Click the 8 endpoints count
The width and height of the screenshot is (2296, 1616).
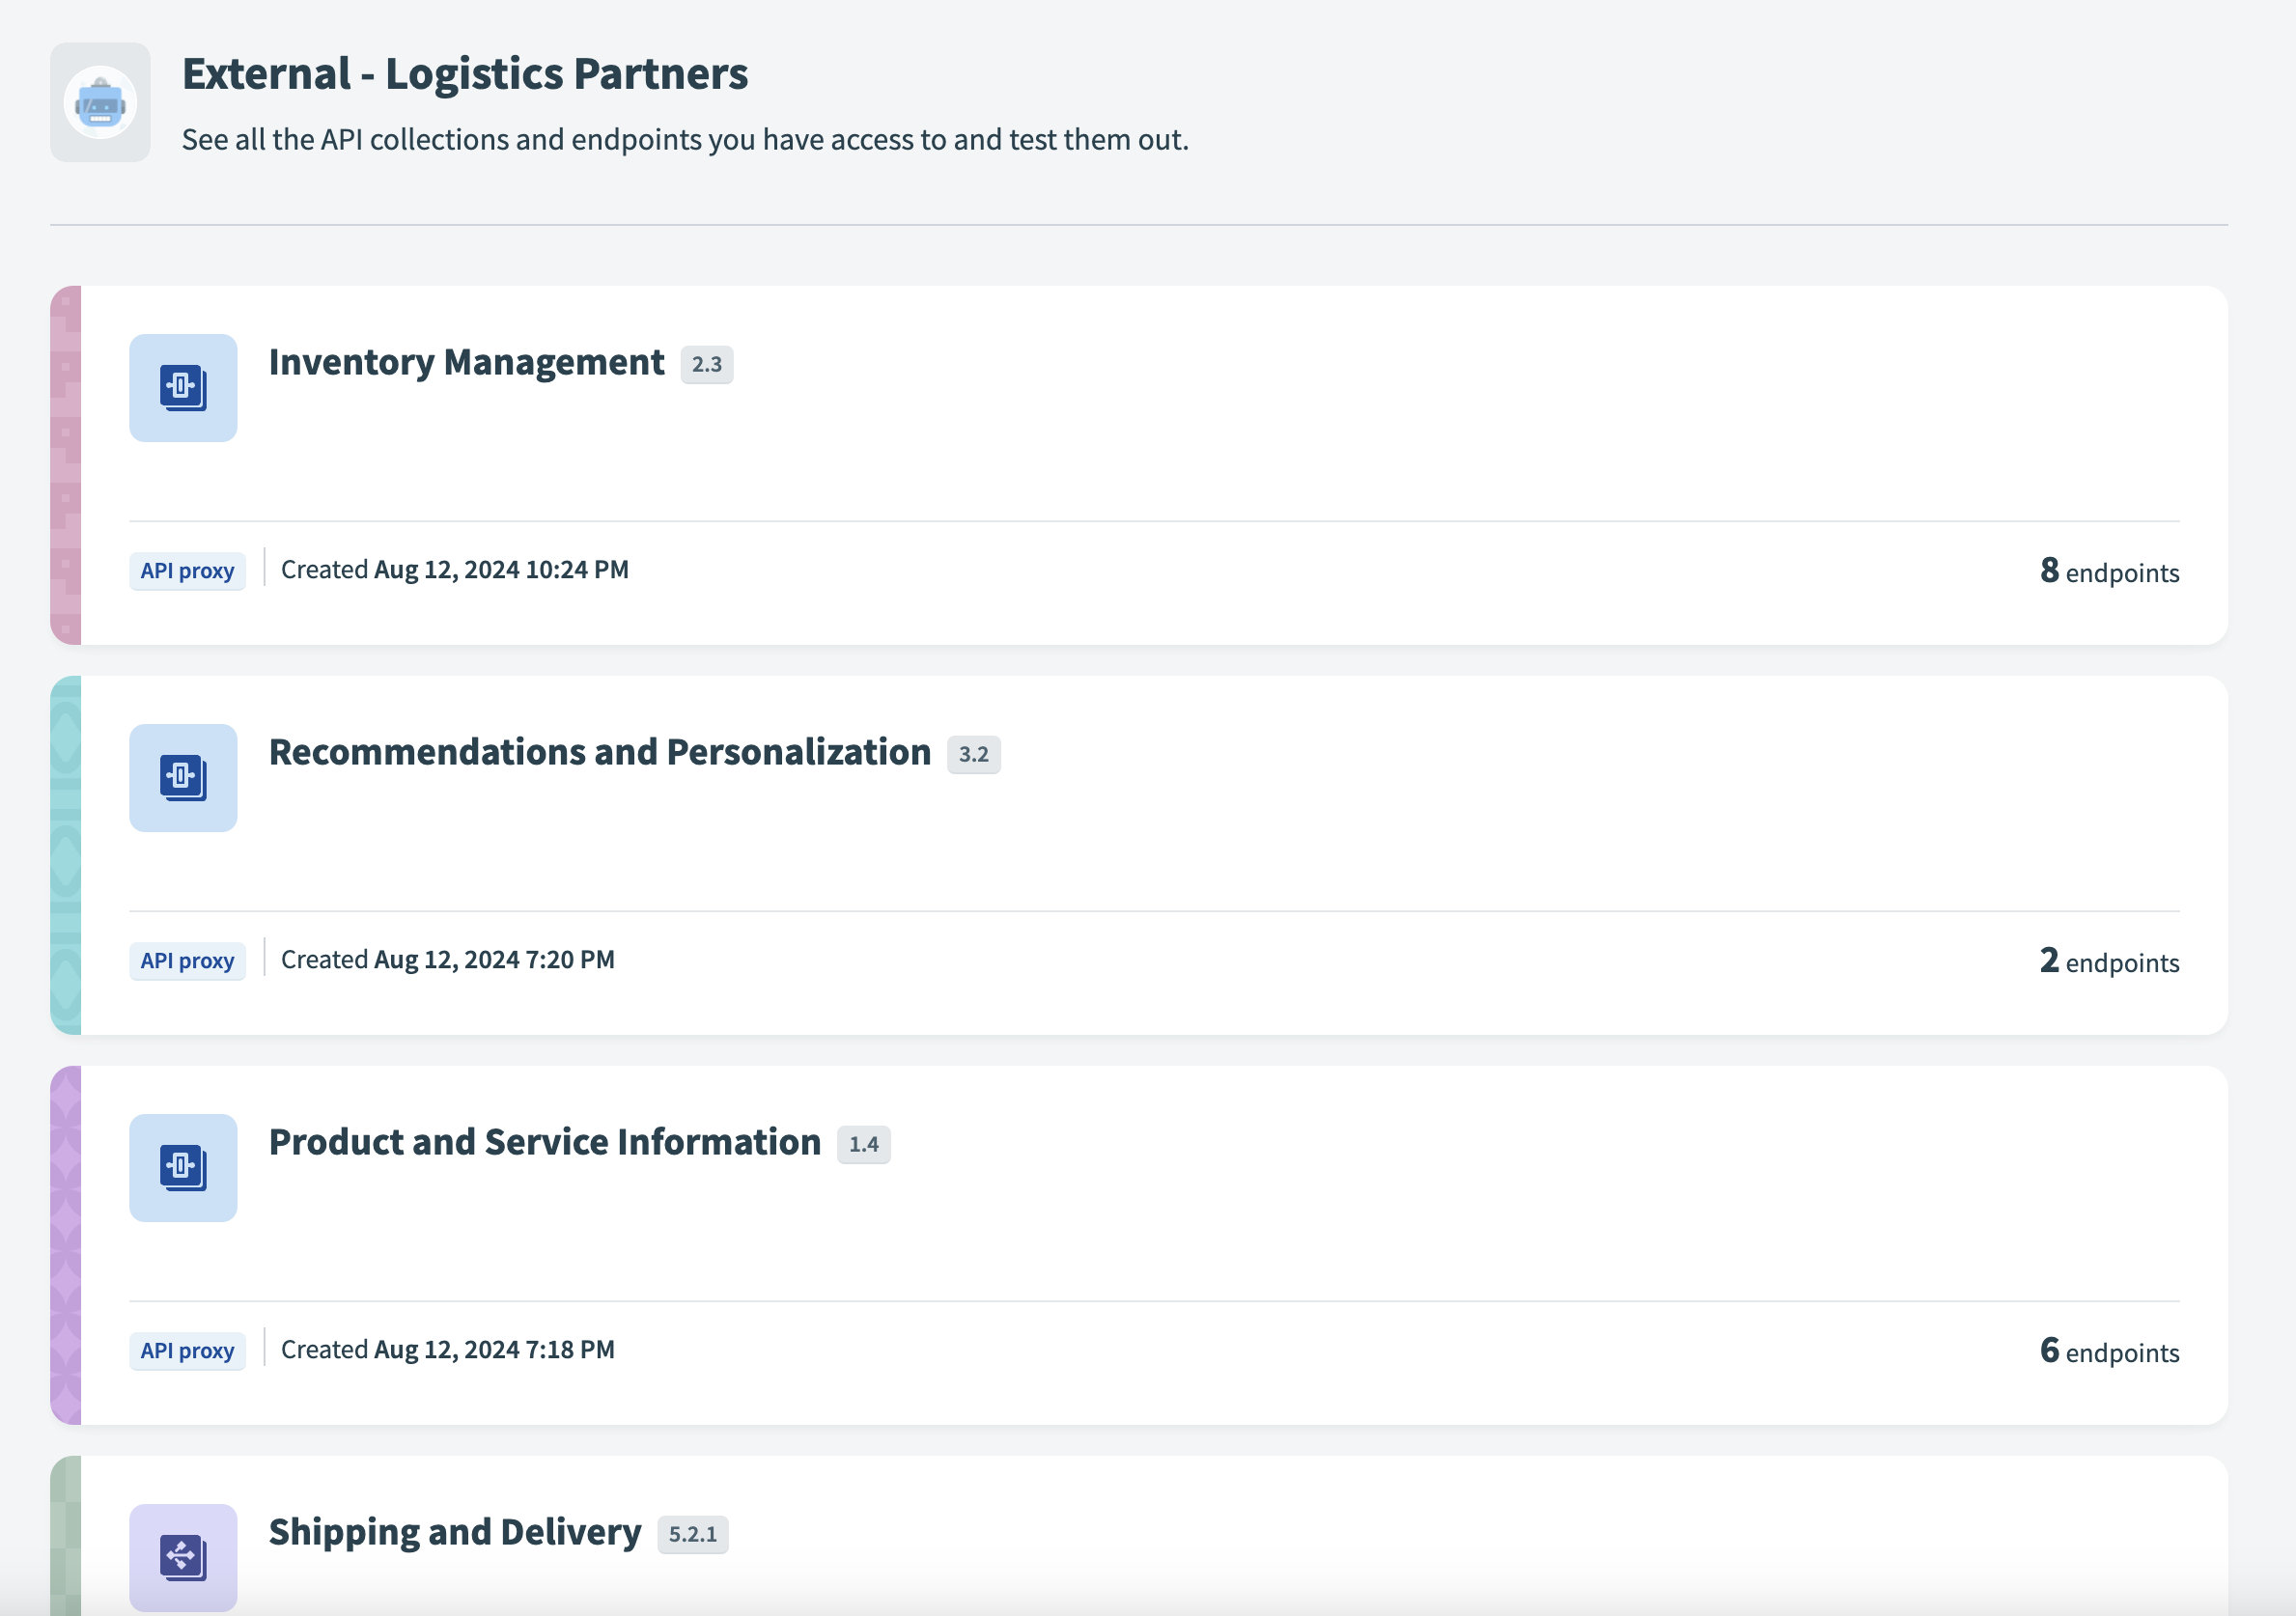click(x=2108, y=571)
